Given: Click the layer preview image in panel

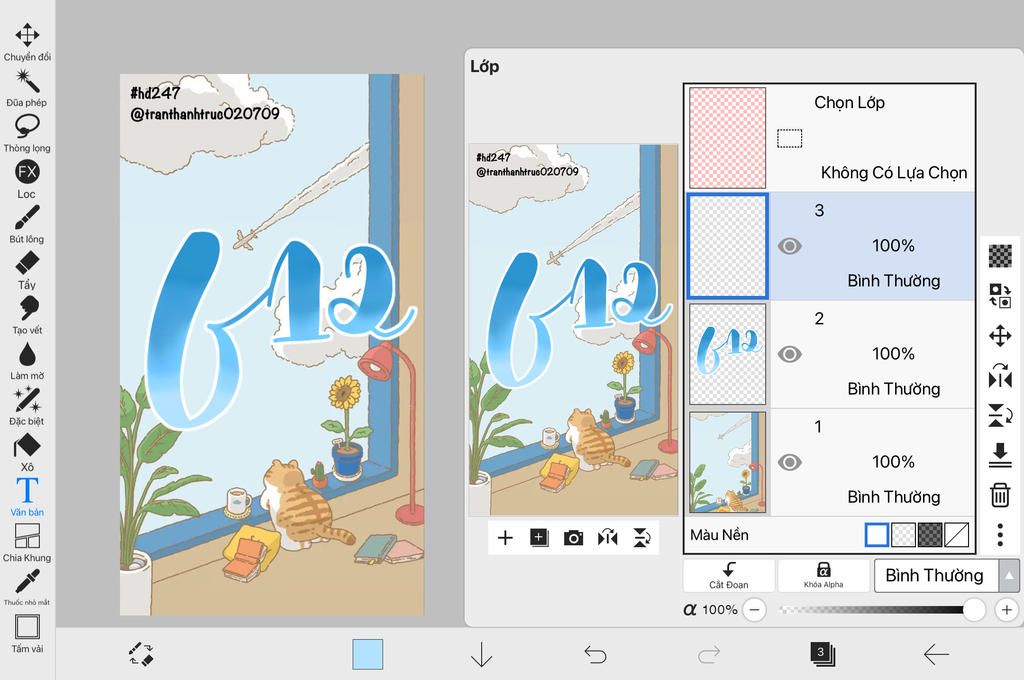Looking at the screenshot, I should [573, 330].
